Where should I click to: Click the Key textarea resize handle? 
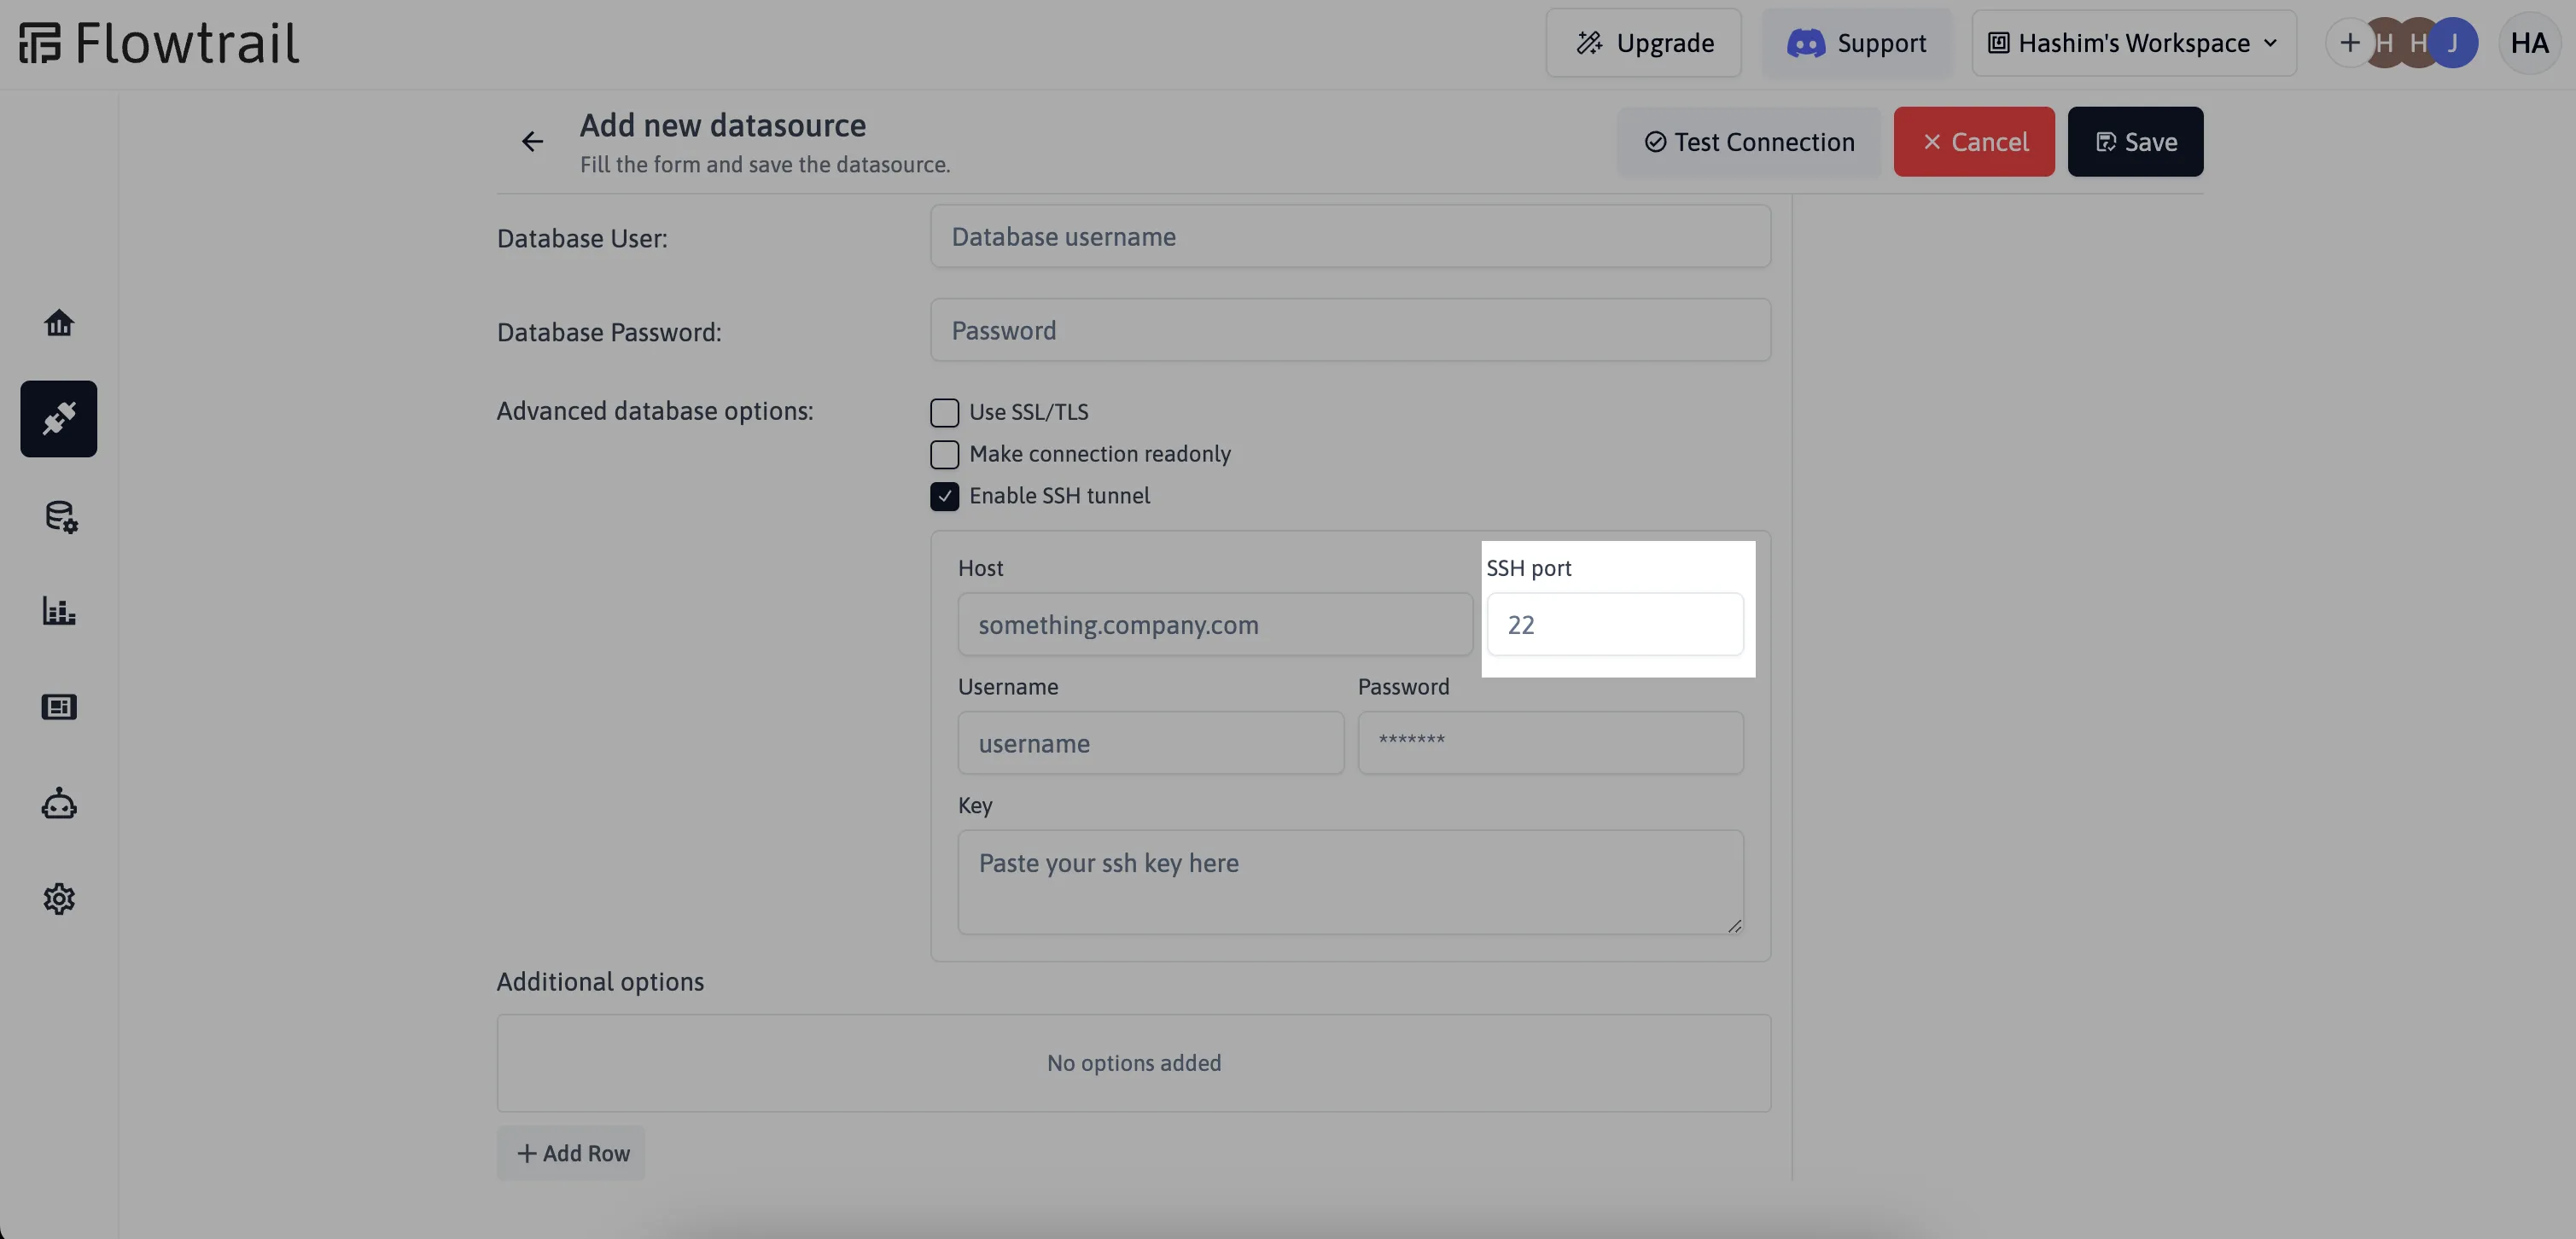pyautogui.click(x=1734, y=926)
